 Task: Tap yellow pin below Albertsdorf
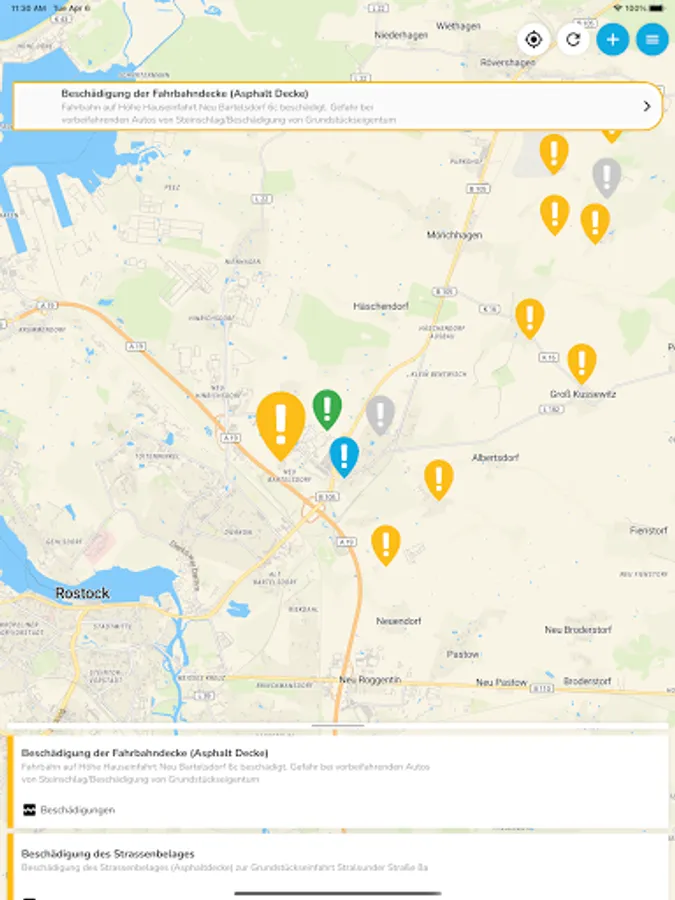click(439, 480)
